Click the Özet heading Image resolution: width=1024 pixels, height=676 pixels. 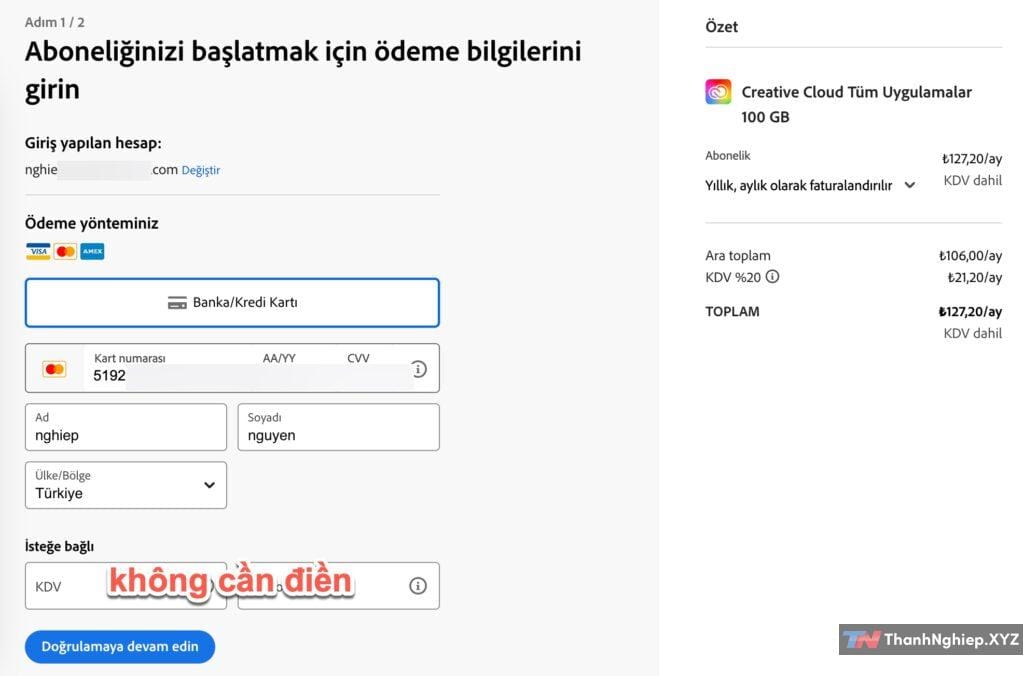(722, 27)
